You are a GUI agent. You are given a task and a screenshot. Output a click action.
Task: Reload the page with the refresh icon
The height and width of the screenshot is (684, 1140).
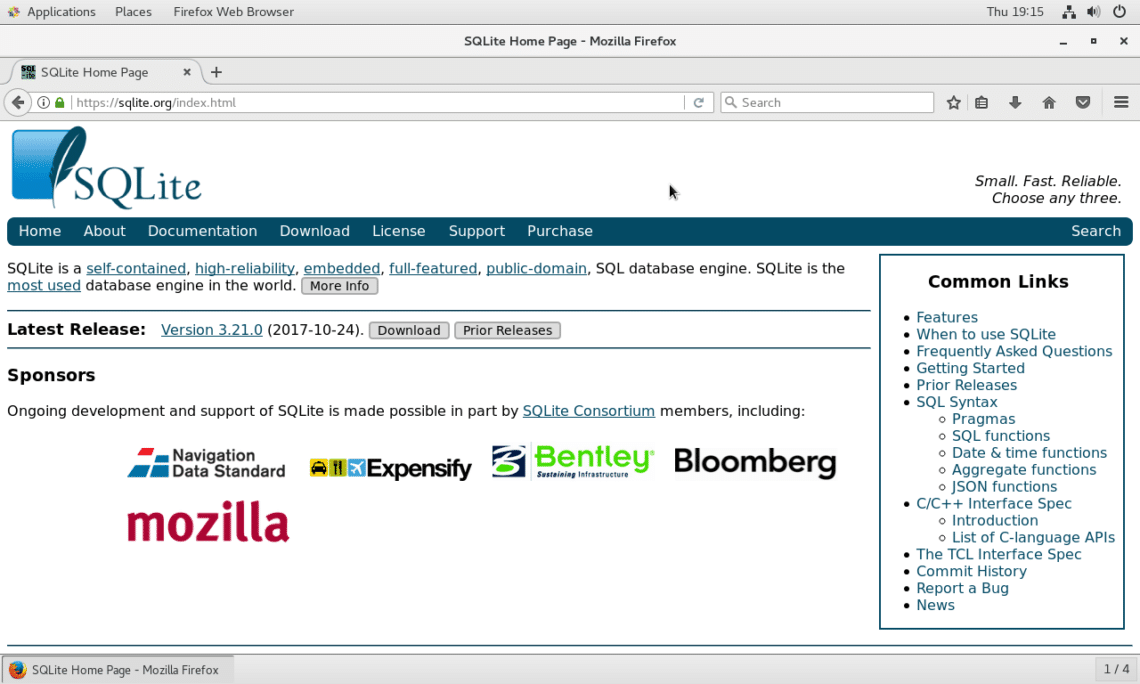pyautogui.click(x=699, y=102)
